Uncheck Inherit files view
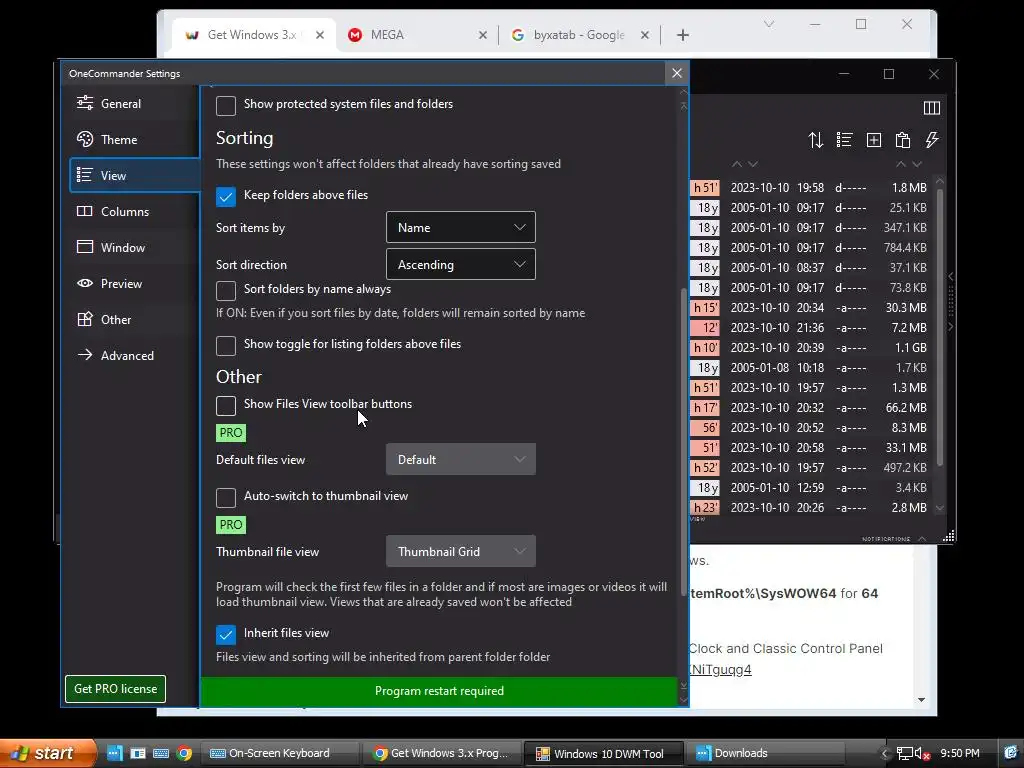Screen dimensions: 1024x768 [x=226, y=634]
